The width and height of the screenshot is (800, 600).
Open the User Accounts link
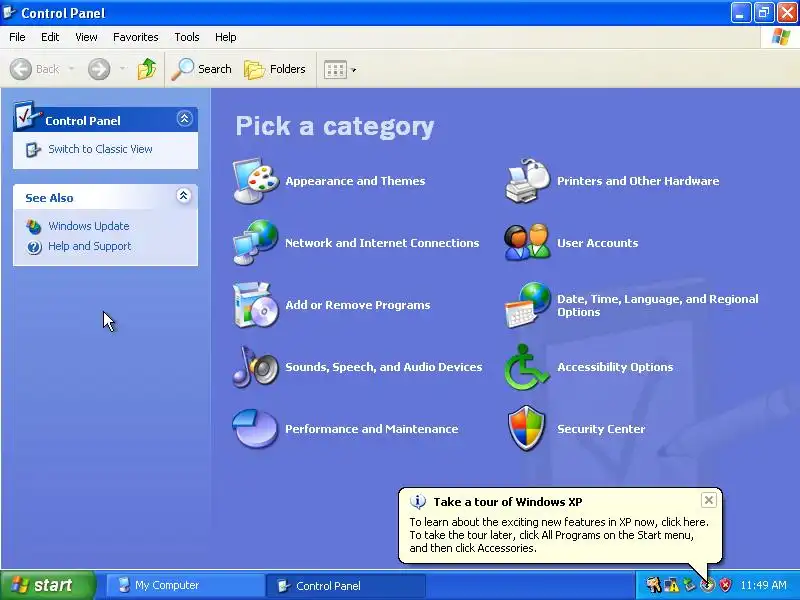[x=597, y=243]
